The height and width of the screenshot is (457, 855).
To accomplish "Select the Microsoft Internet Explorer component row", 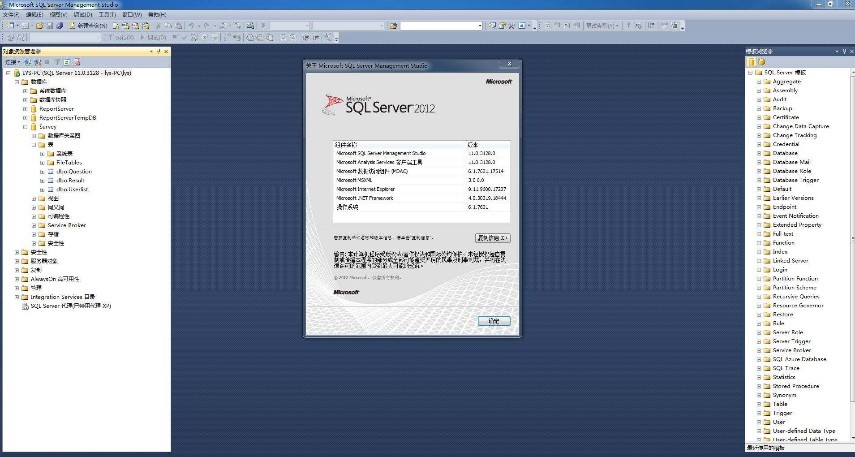I will [x=422, y=189].
